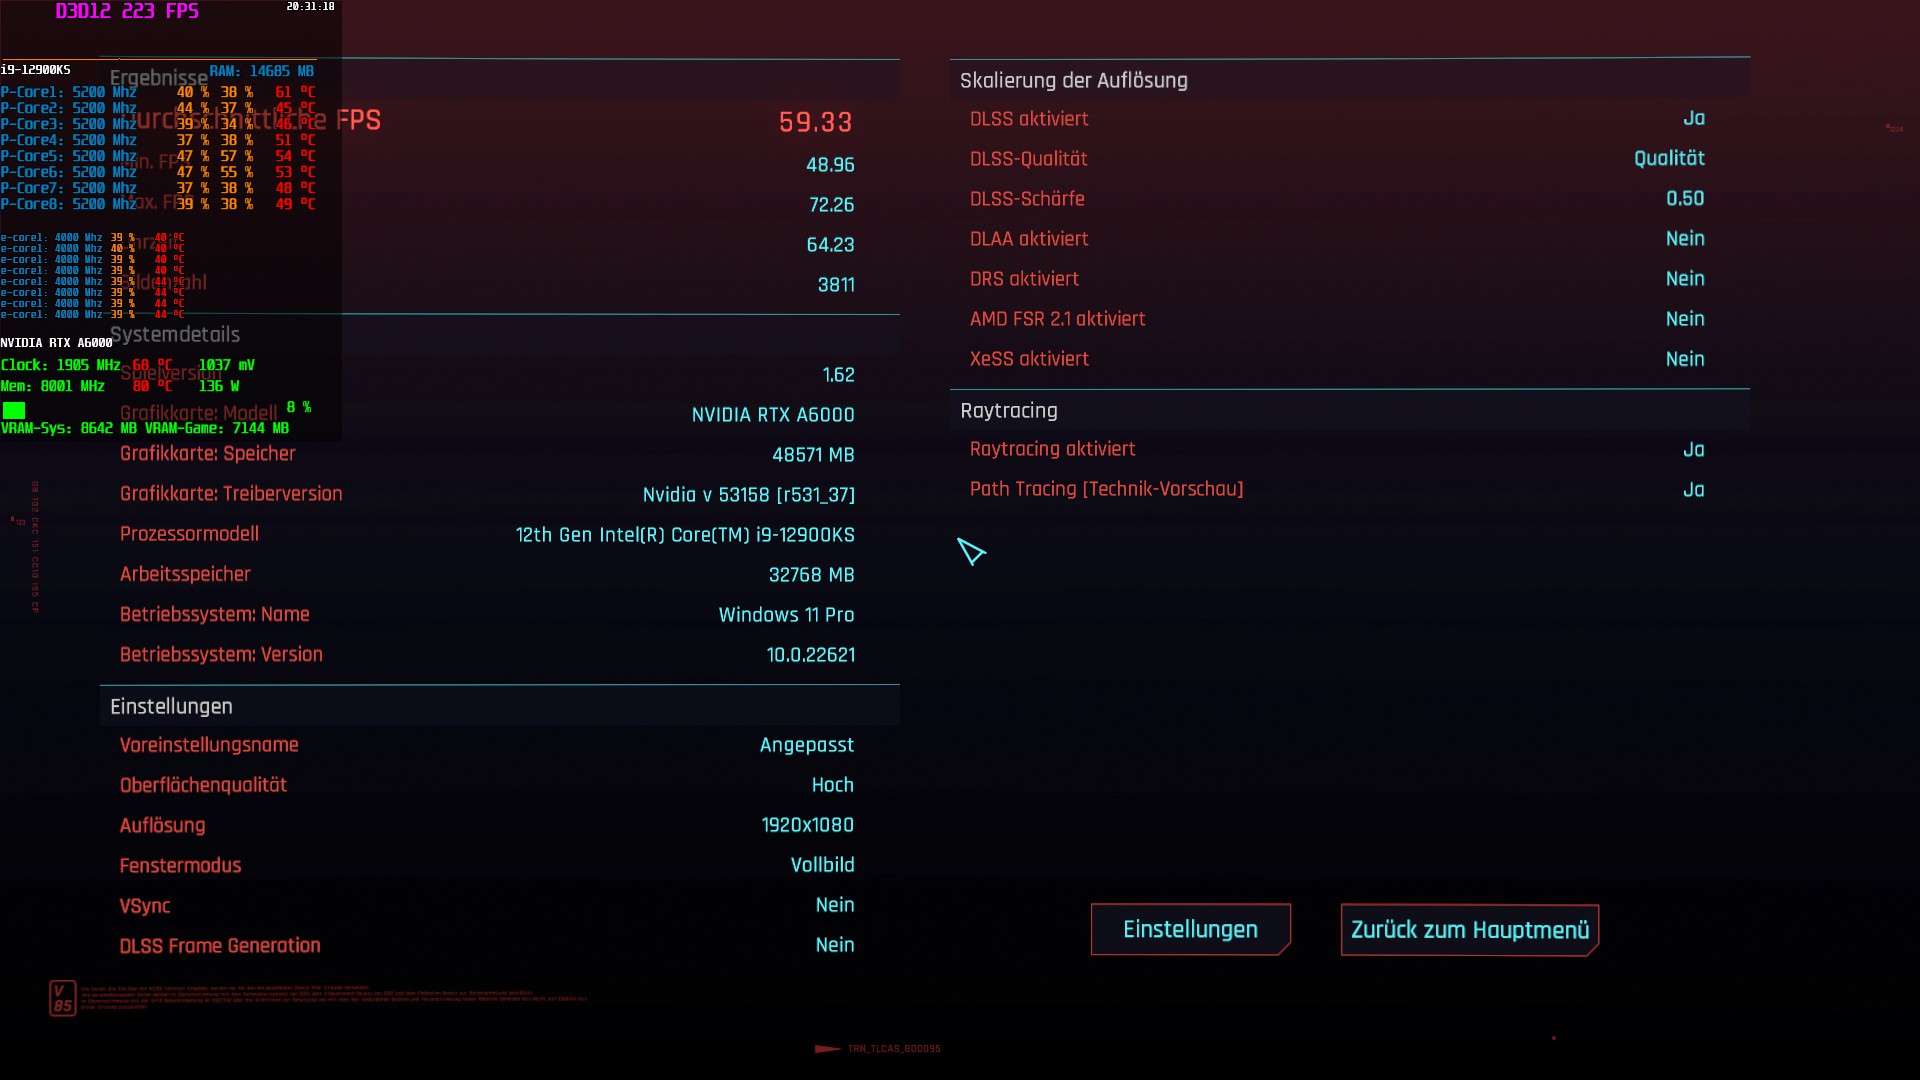Click the Path Tracing Ja value
1920x1080 pixels.
[1693, 490]
